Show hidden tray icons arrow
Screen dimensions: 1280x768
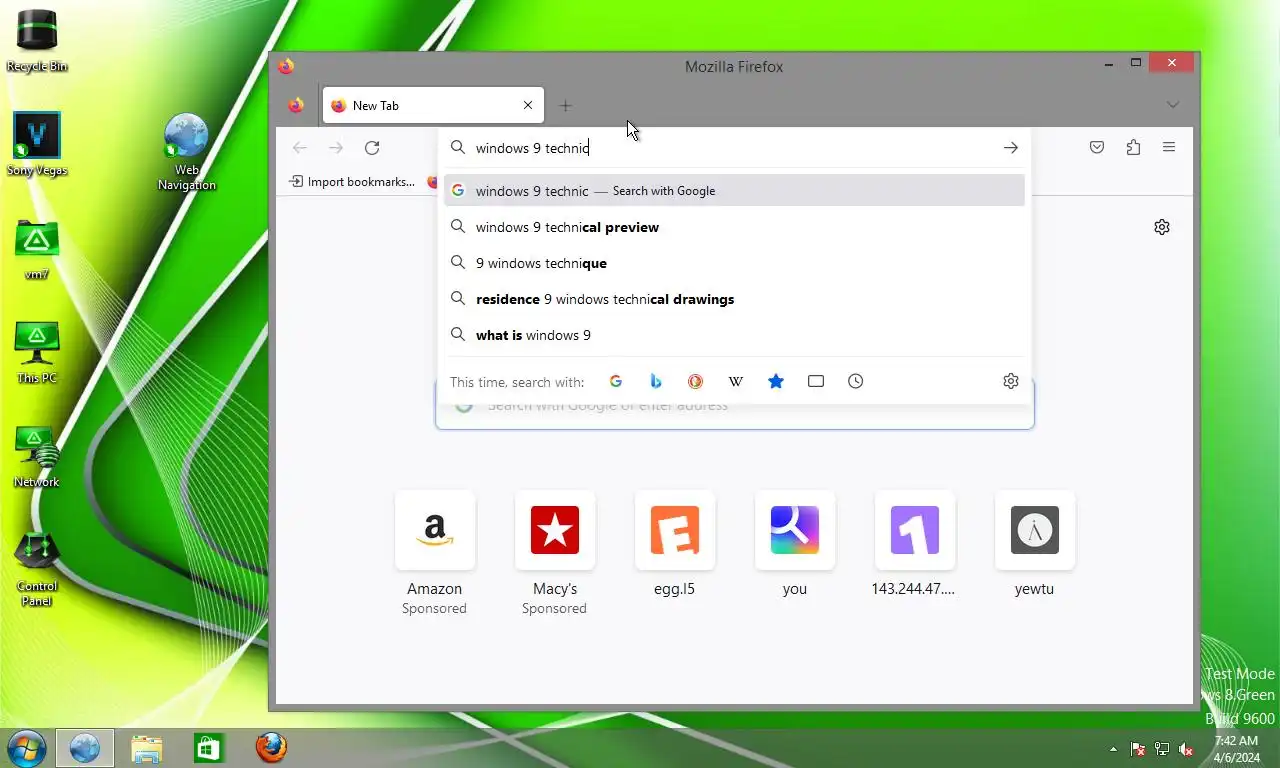pos(1113,749)
